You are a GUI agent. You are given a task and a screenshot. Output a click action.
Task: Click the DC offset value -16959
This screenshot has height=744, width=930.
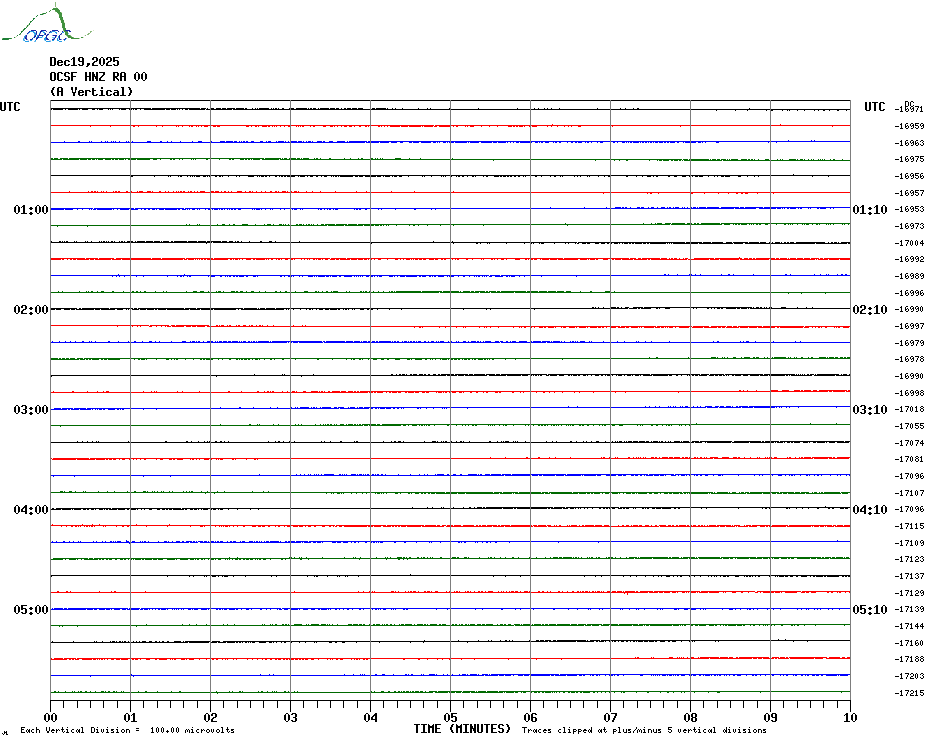pyautogui.click(x=909, y=126)
